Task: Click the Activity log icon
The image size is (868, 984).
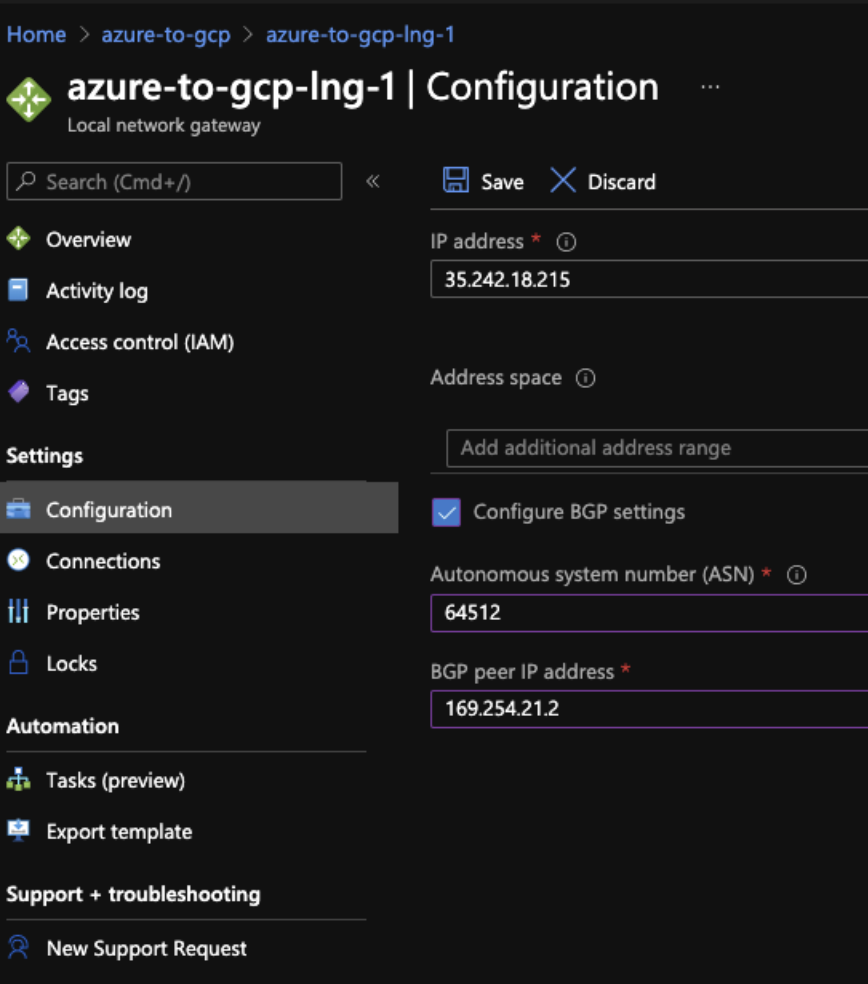Action: tap(19, 290)
